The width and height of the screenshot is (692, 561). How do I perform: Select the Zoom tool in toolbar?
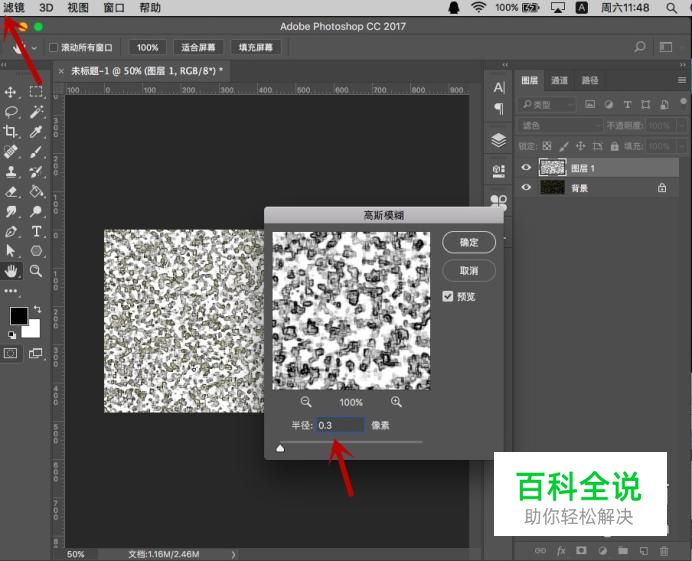coord(36,270)
